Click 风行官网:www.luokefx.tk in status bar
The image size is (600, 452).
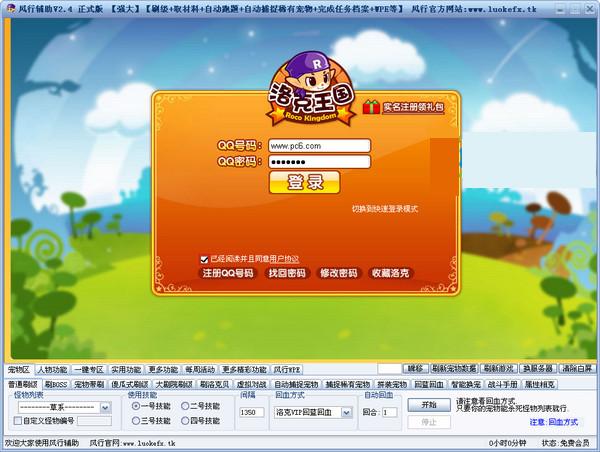click(x=132, y=443)
